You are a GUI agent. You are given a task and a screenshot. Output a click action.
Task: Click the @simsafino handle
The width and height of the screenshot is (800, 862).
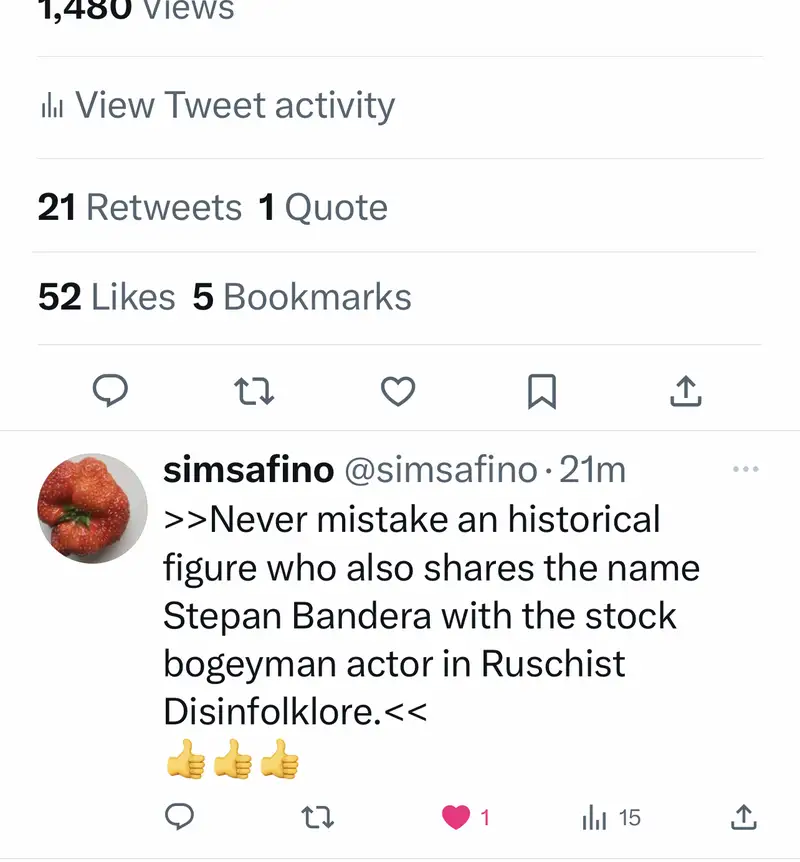click(440, 469)
